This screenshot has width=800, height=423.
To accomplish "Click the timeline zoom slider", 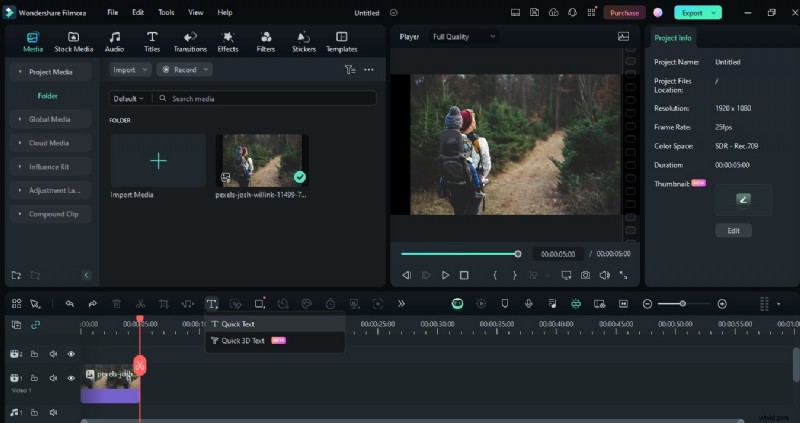I will click(x=684, y=303).
